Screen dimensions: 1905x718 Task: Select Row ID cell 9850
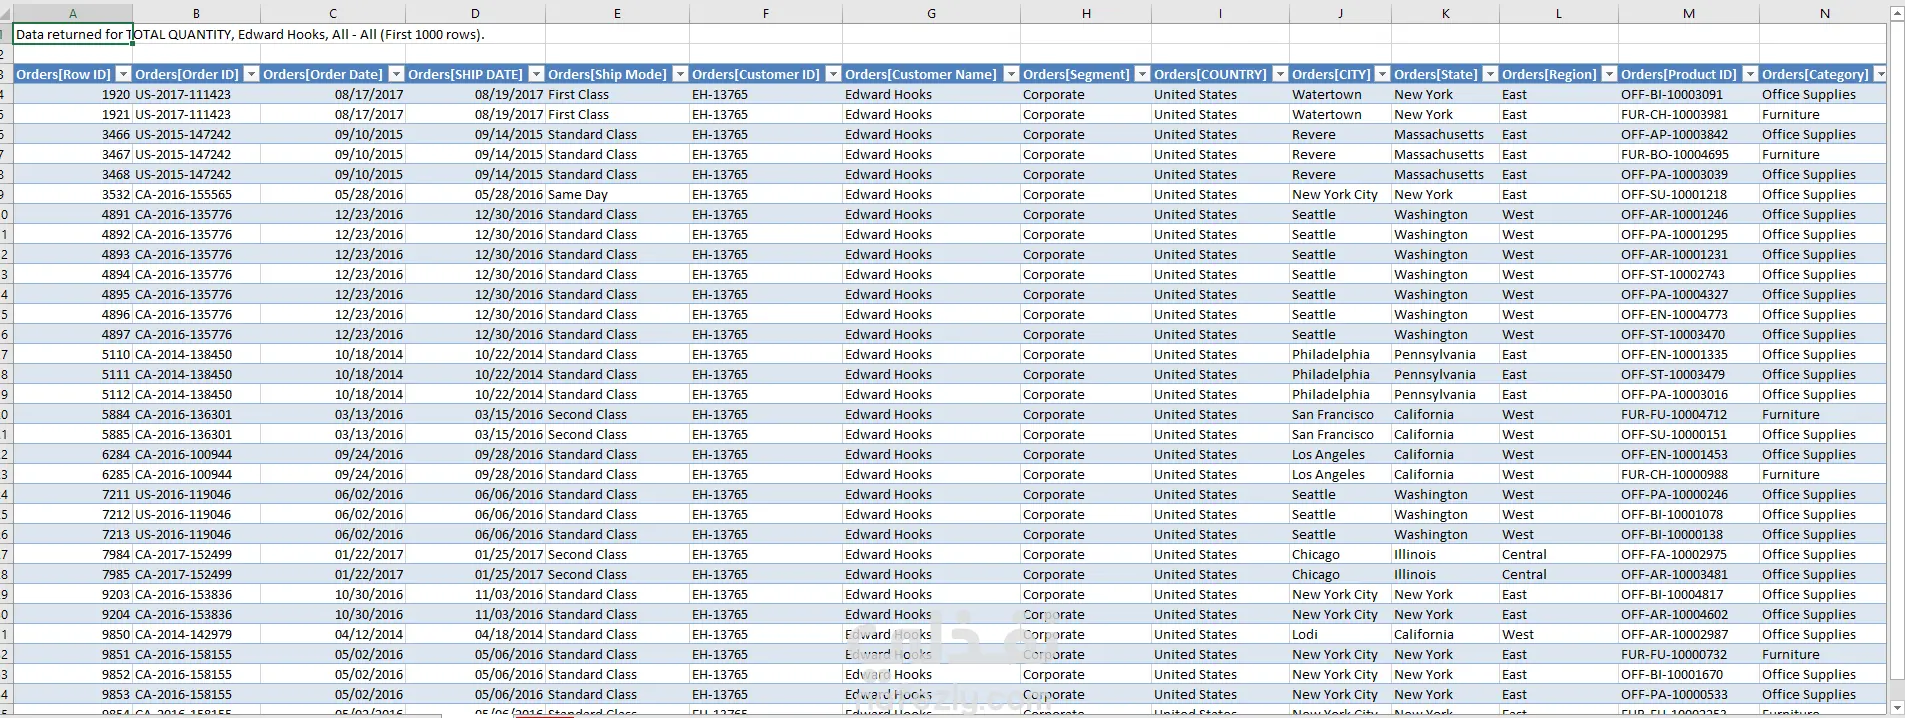point(72,634)
